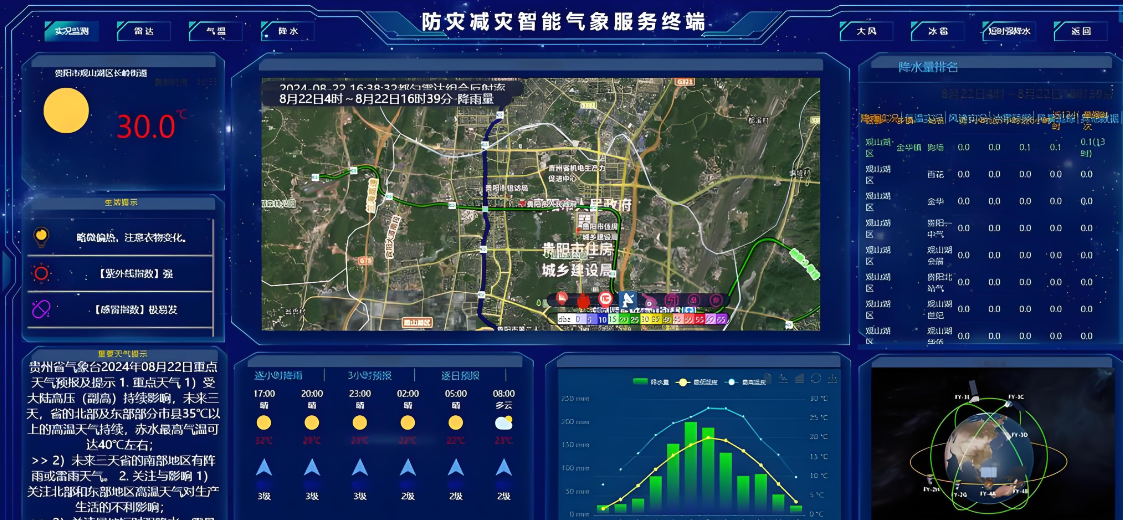Screen dimensions: 1123x520
Task: Switch chart to line view icon
Action: tap(785, 379)
